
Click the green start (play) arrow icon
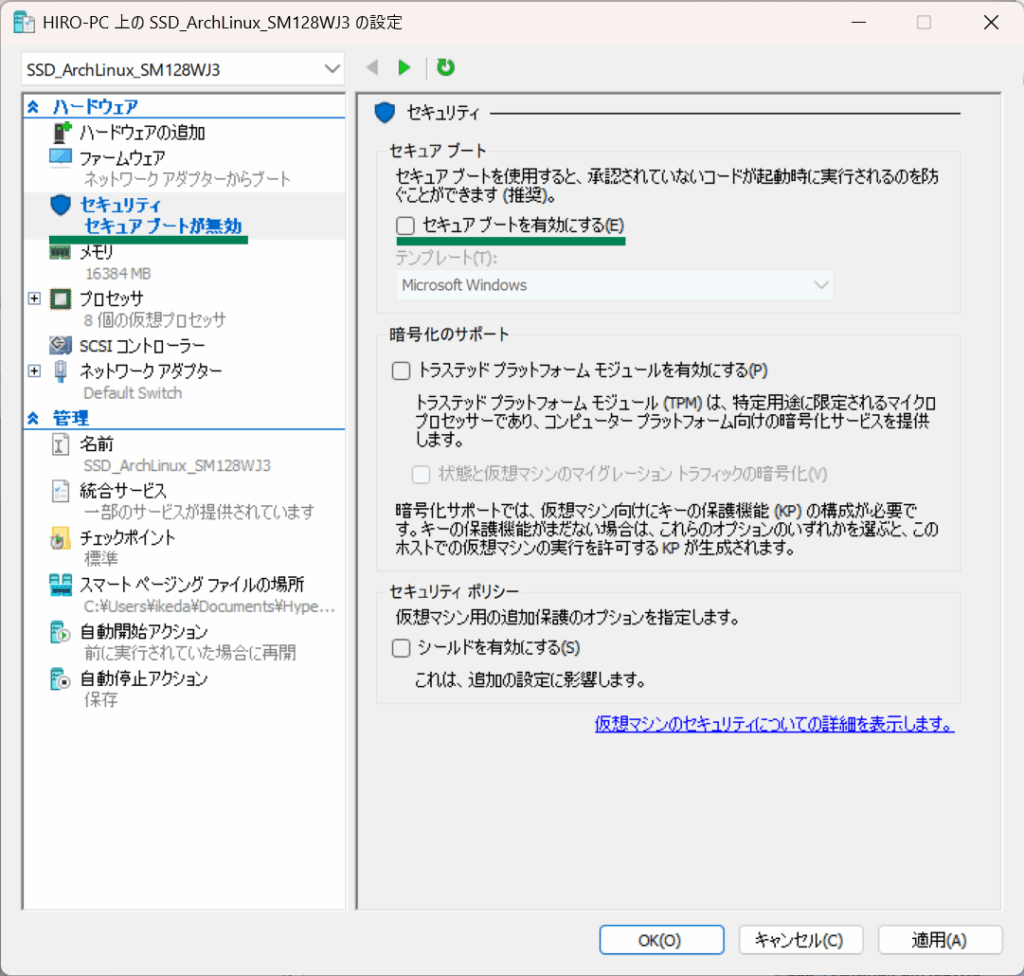(x=404, y=67)
